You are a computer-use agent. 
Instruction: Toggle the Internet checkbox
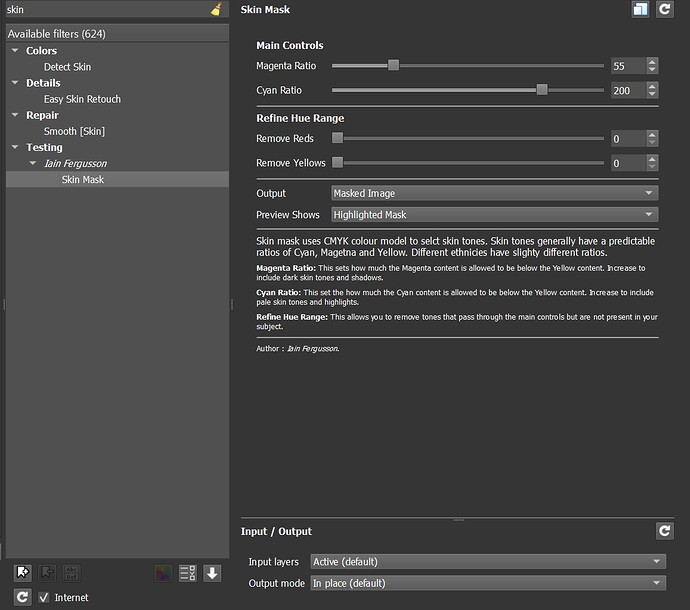[x=44, y=597]
